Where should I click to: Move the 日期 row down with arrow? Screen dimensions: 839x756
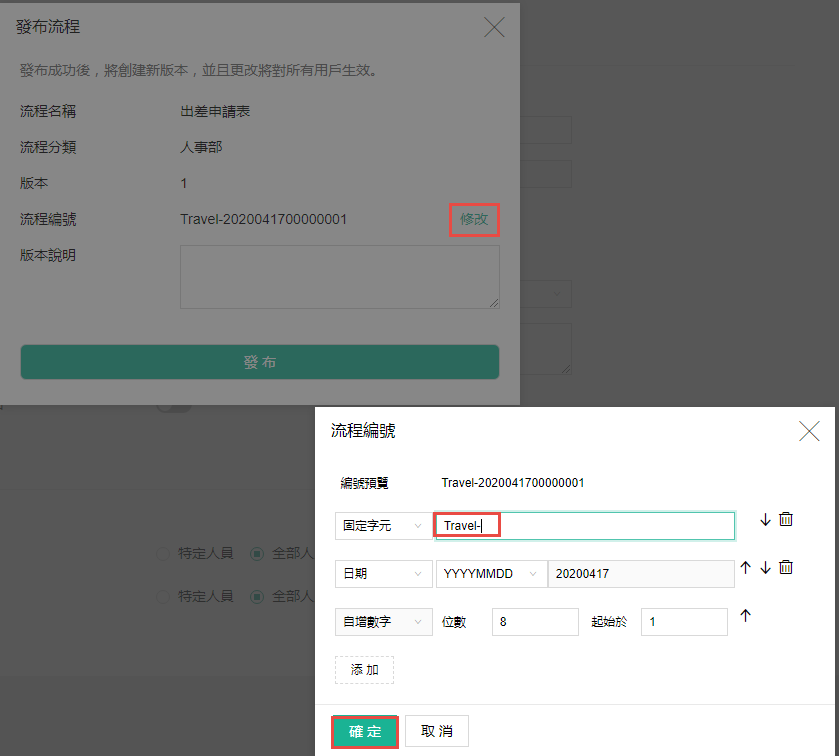pyautogui.click(x=765, y=568)
